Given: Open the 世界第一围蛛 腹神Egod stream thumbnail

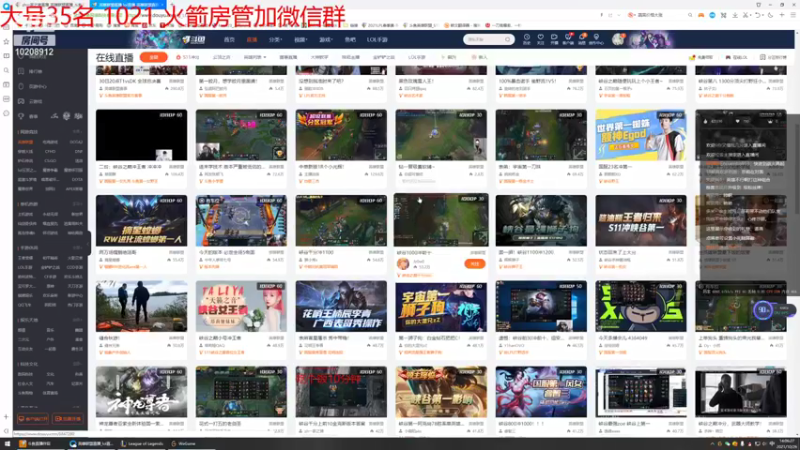Looking at the screenshot, I should (x=641, y=135).
